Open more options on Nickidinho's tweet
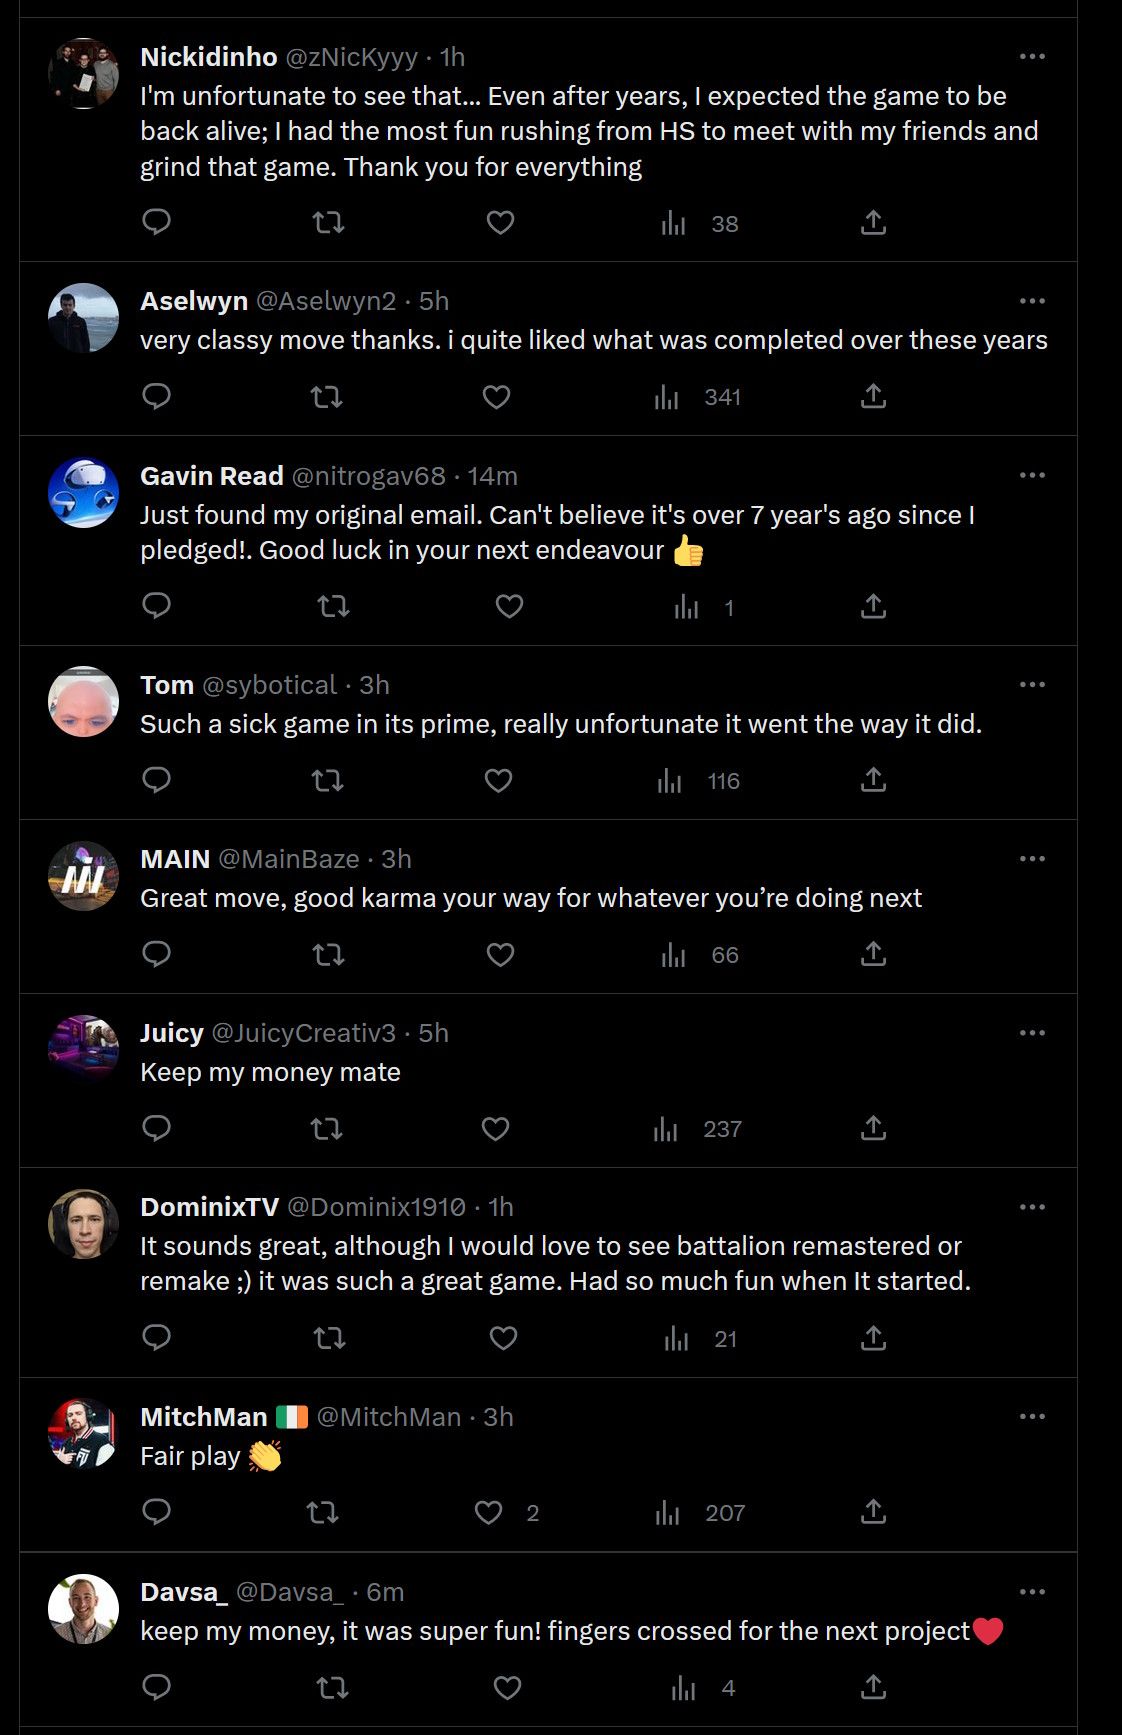The height and width of the screenshot is (1735, 1122). click(x=1032, y=57)
